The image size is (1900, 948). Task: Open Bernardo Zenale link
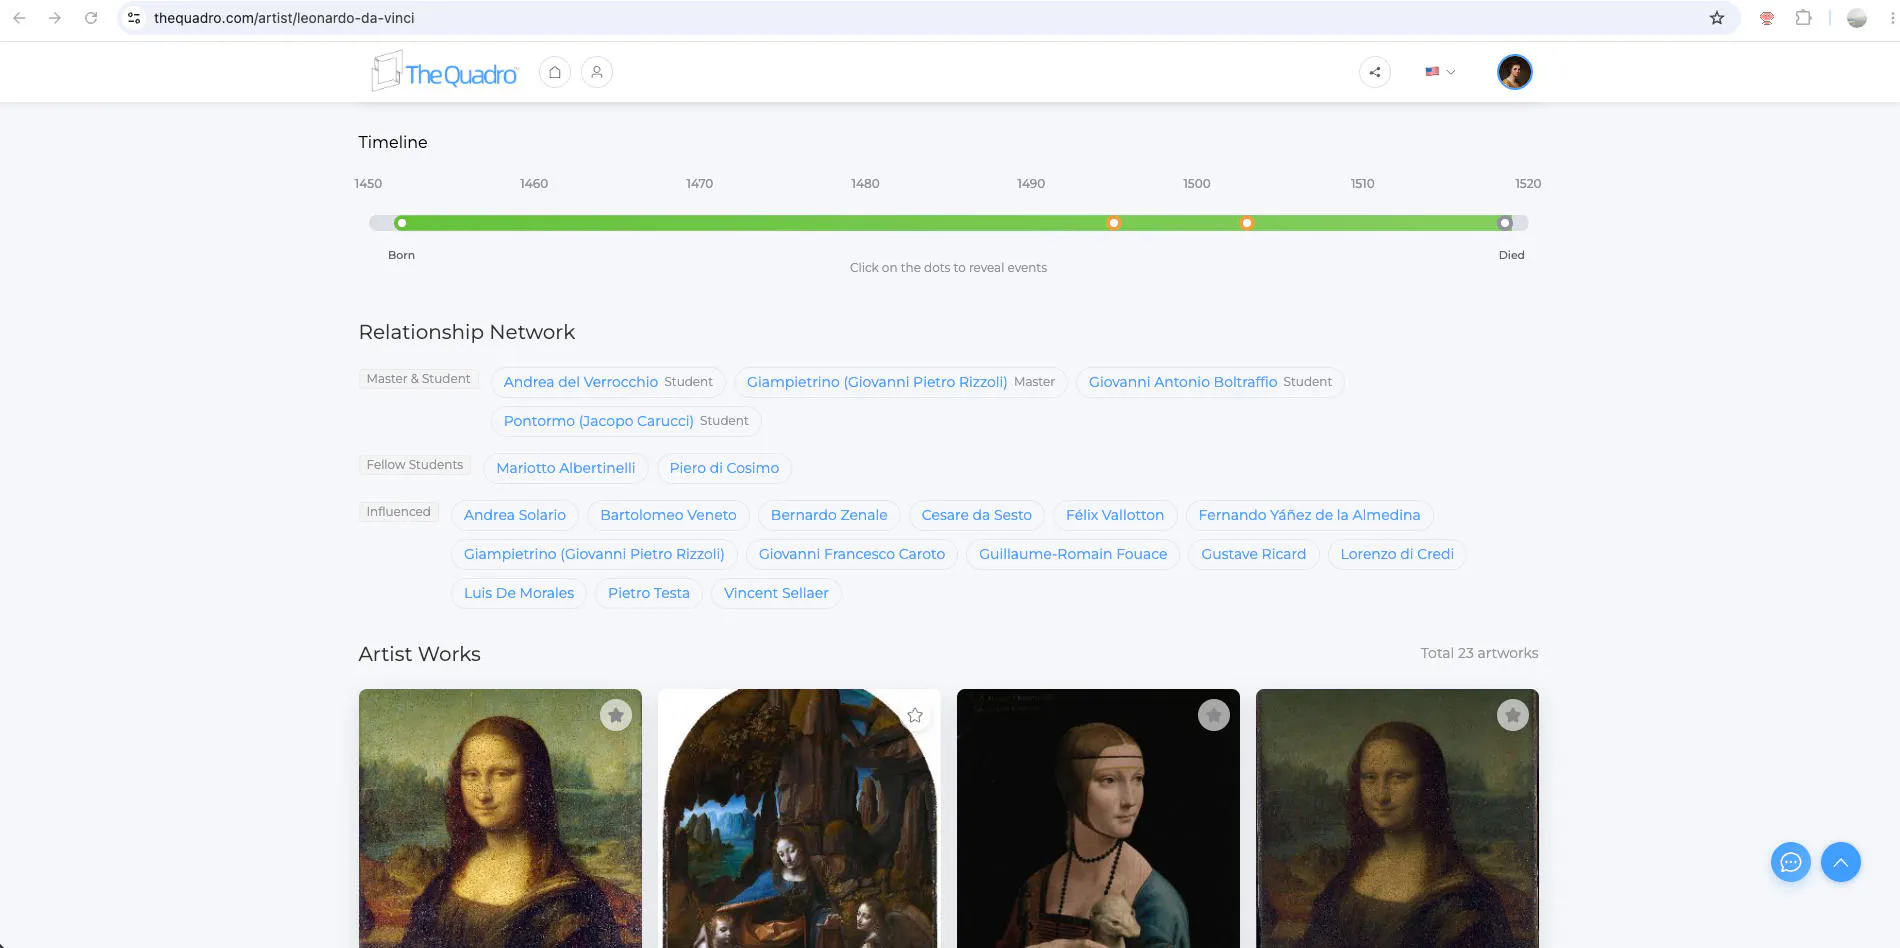[829, 515]
